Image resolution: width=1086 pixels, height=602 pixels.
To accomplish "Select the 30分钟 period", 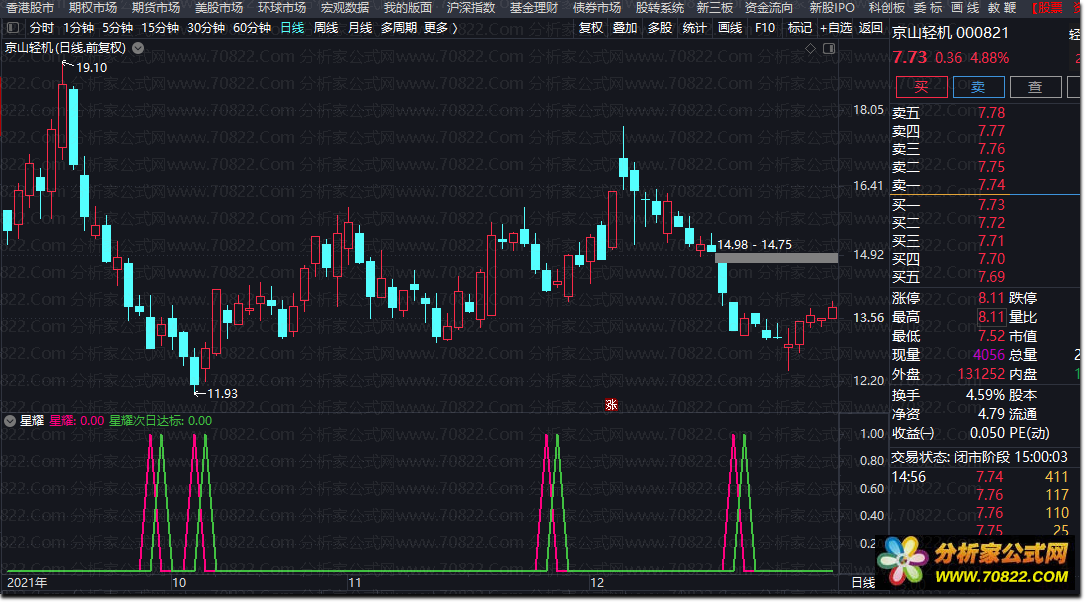I will pos(206,28).
